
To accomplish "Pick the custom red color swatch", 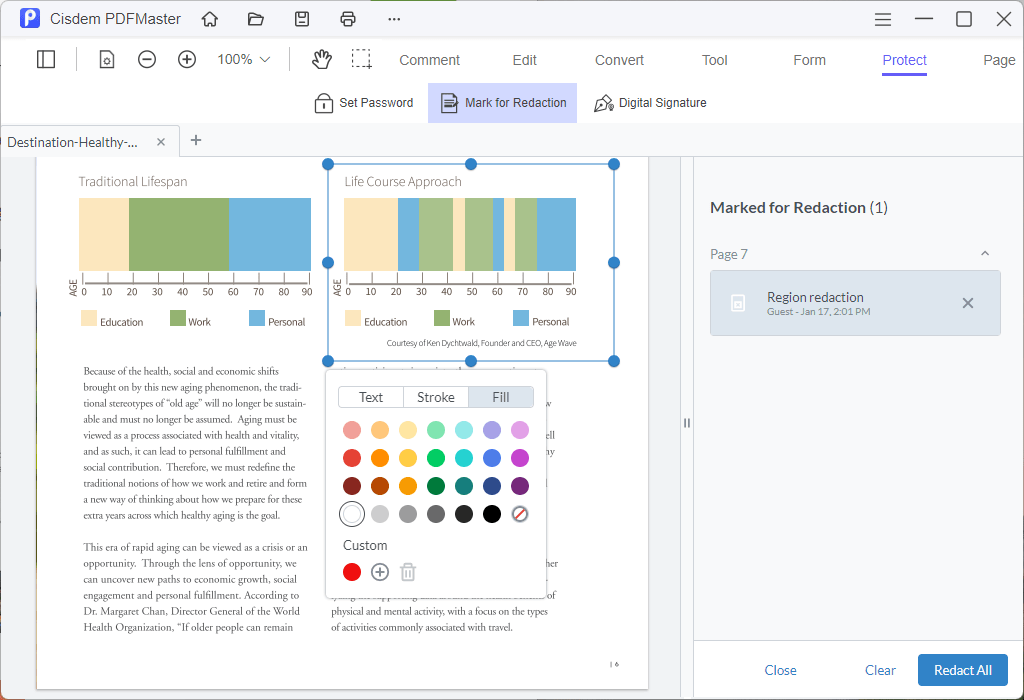I will (x=352, y=572).
